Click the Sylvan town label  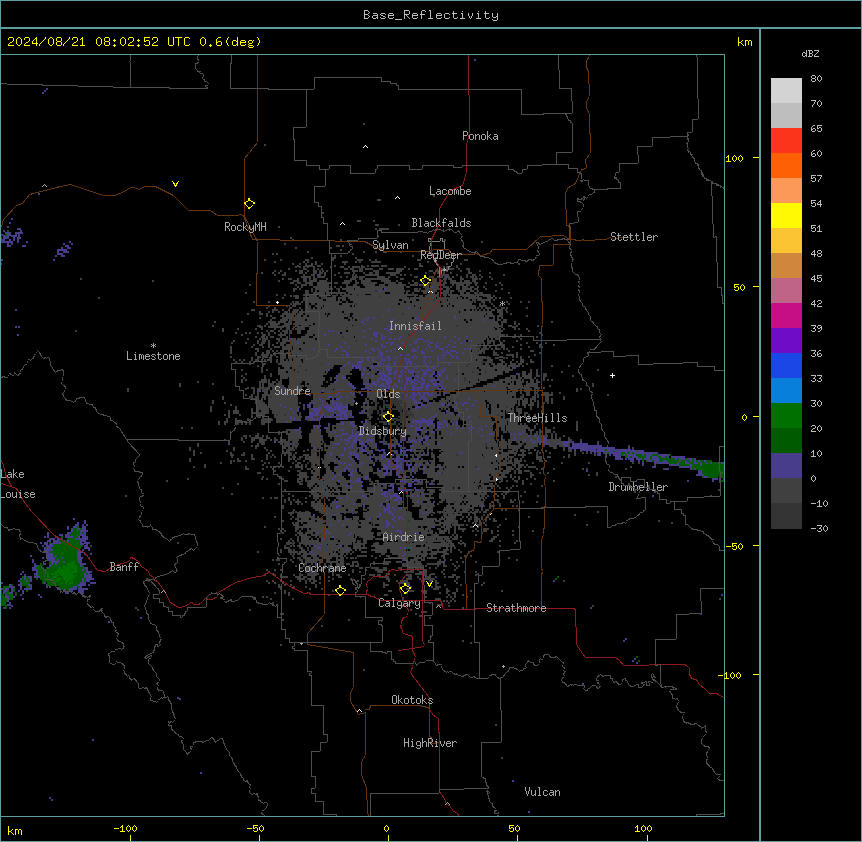(x=390, y=245)
